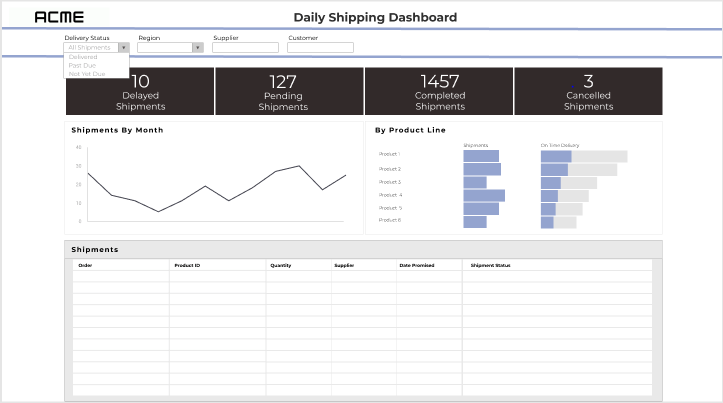The height and width of the screenshot is (403, 723).
Task: Click the Cancelled Shipments tile
Action: [588, 91]
